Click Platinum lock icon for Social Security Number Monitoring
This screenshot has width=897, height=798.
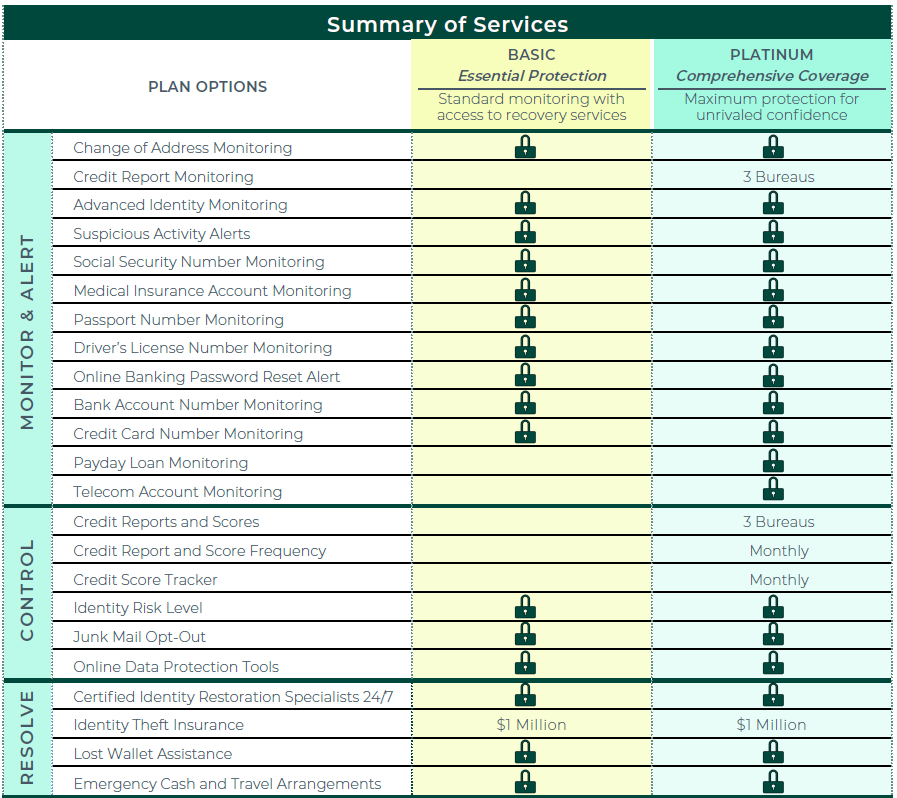coord(772,262)
